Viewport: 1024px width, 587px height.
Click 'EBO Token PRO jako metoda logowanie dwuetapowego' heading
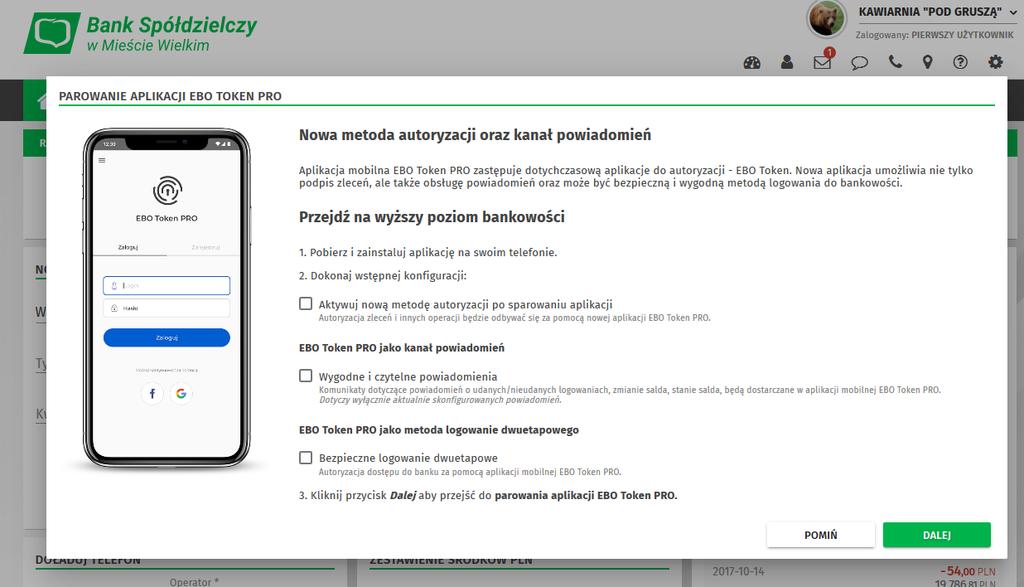pos(439,430)
